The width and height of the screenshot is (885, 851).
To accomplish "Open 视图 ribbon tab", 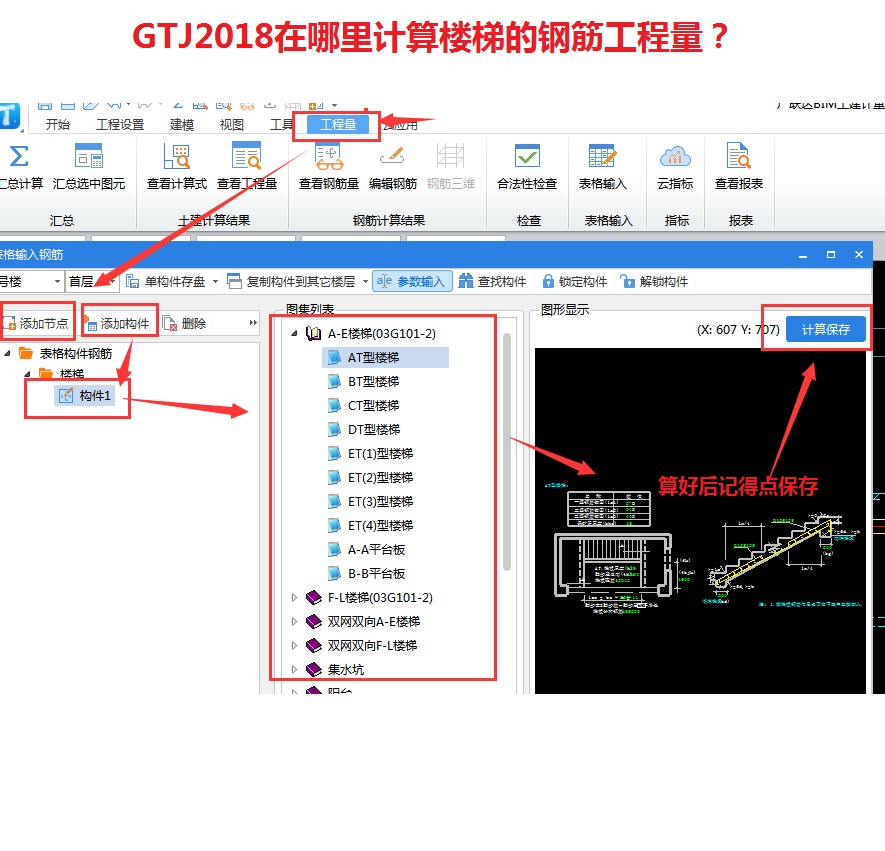I will point(231,124).
